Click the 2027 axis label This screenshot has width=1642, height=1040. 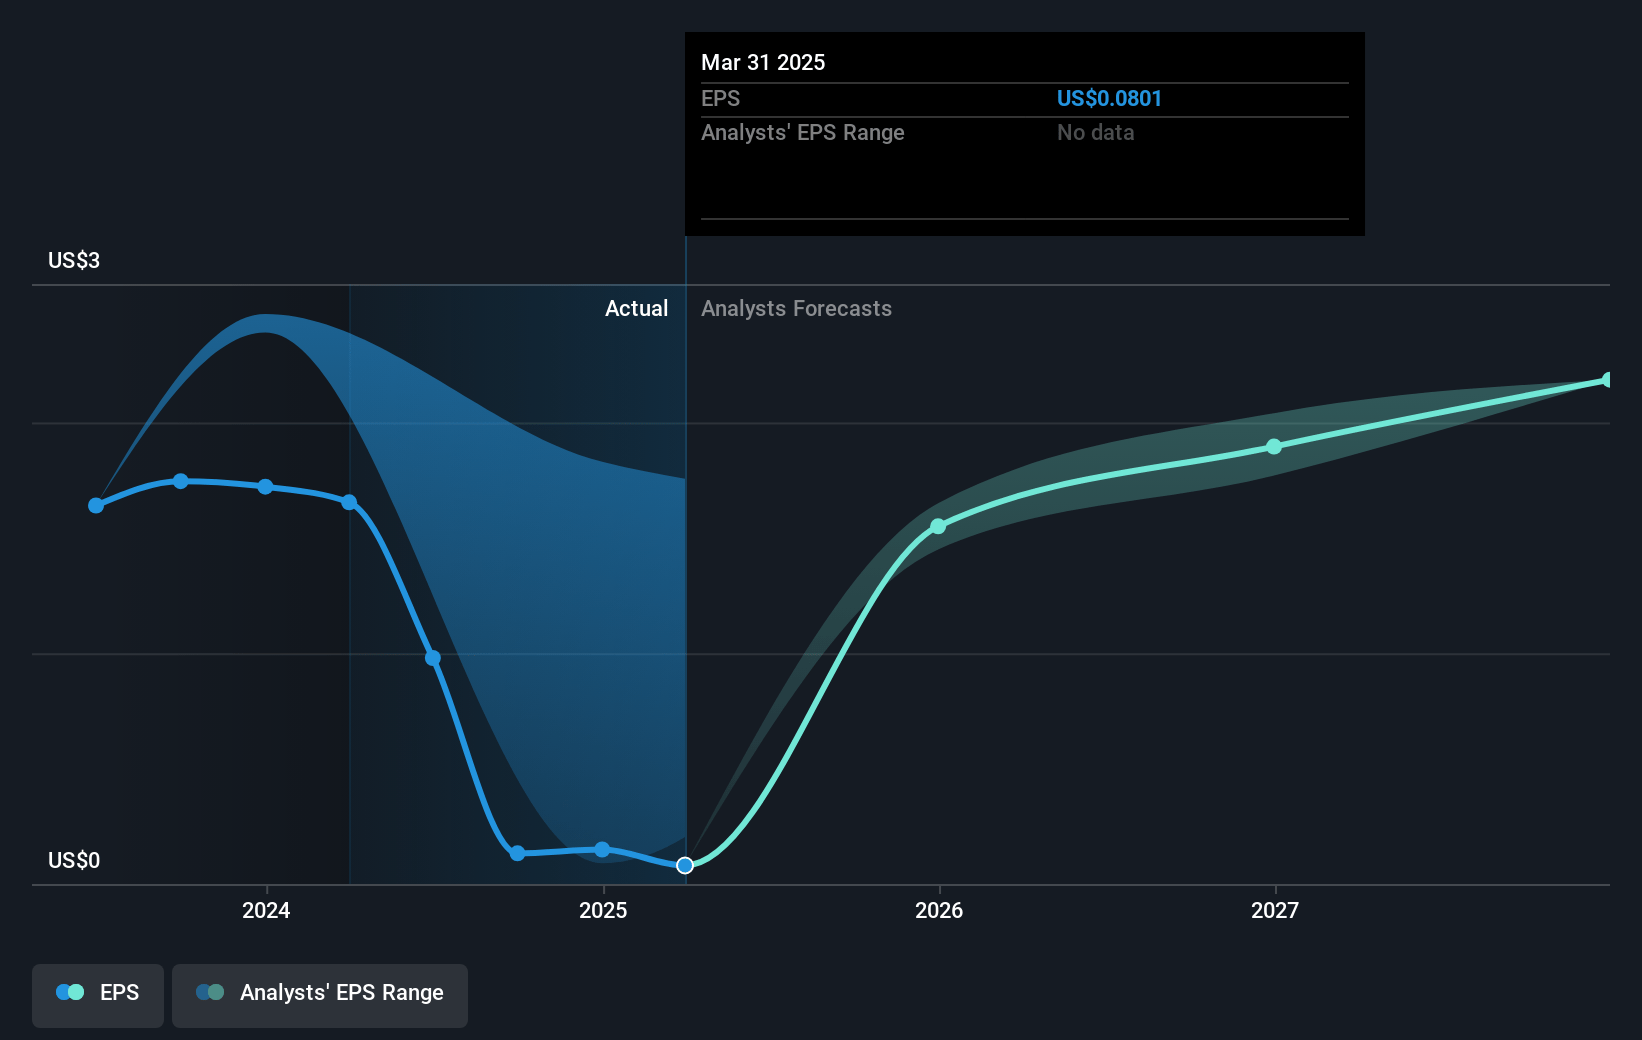[x=1275, y=910]
